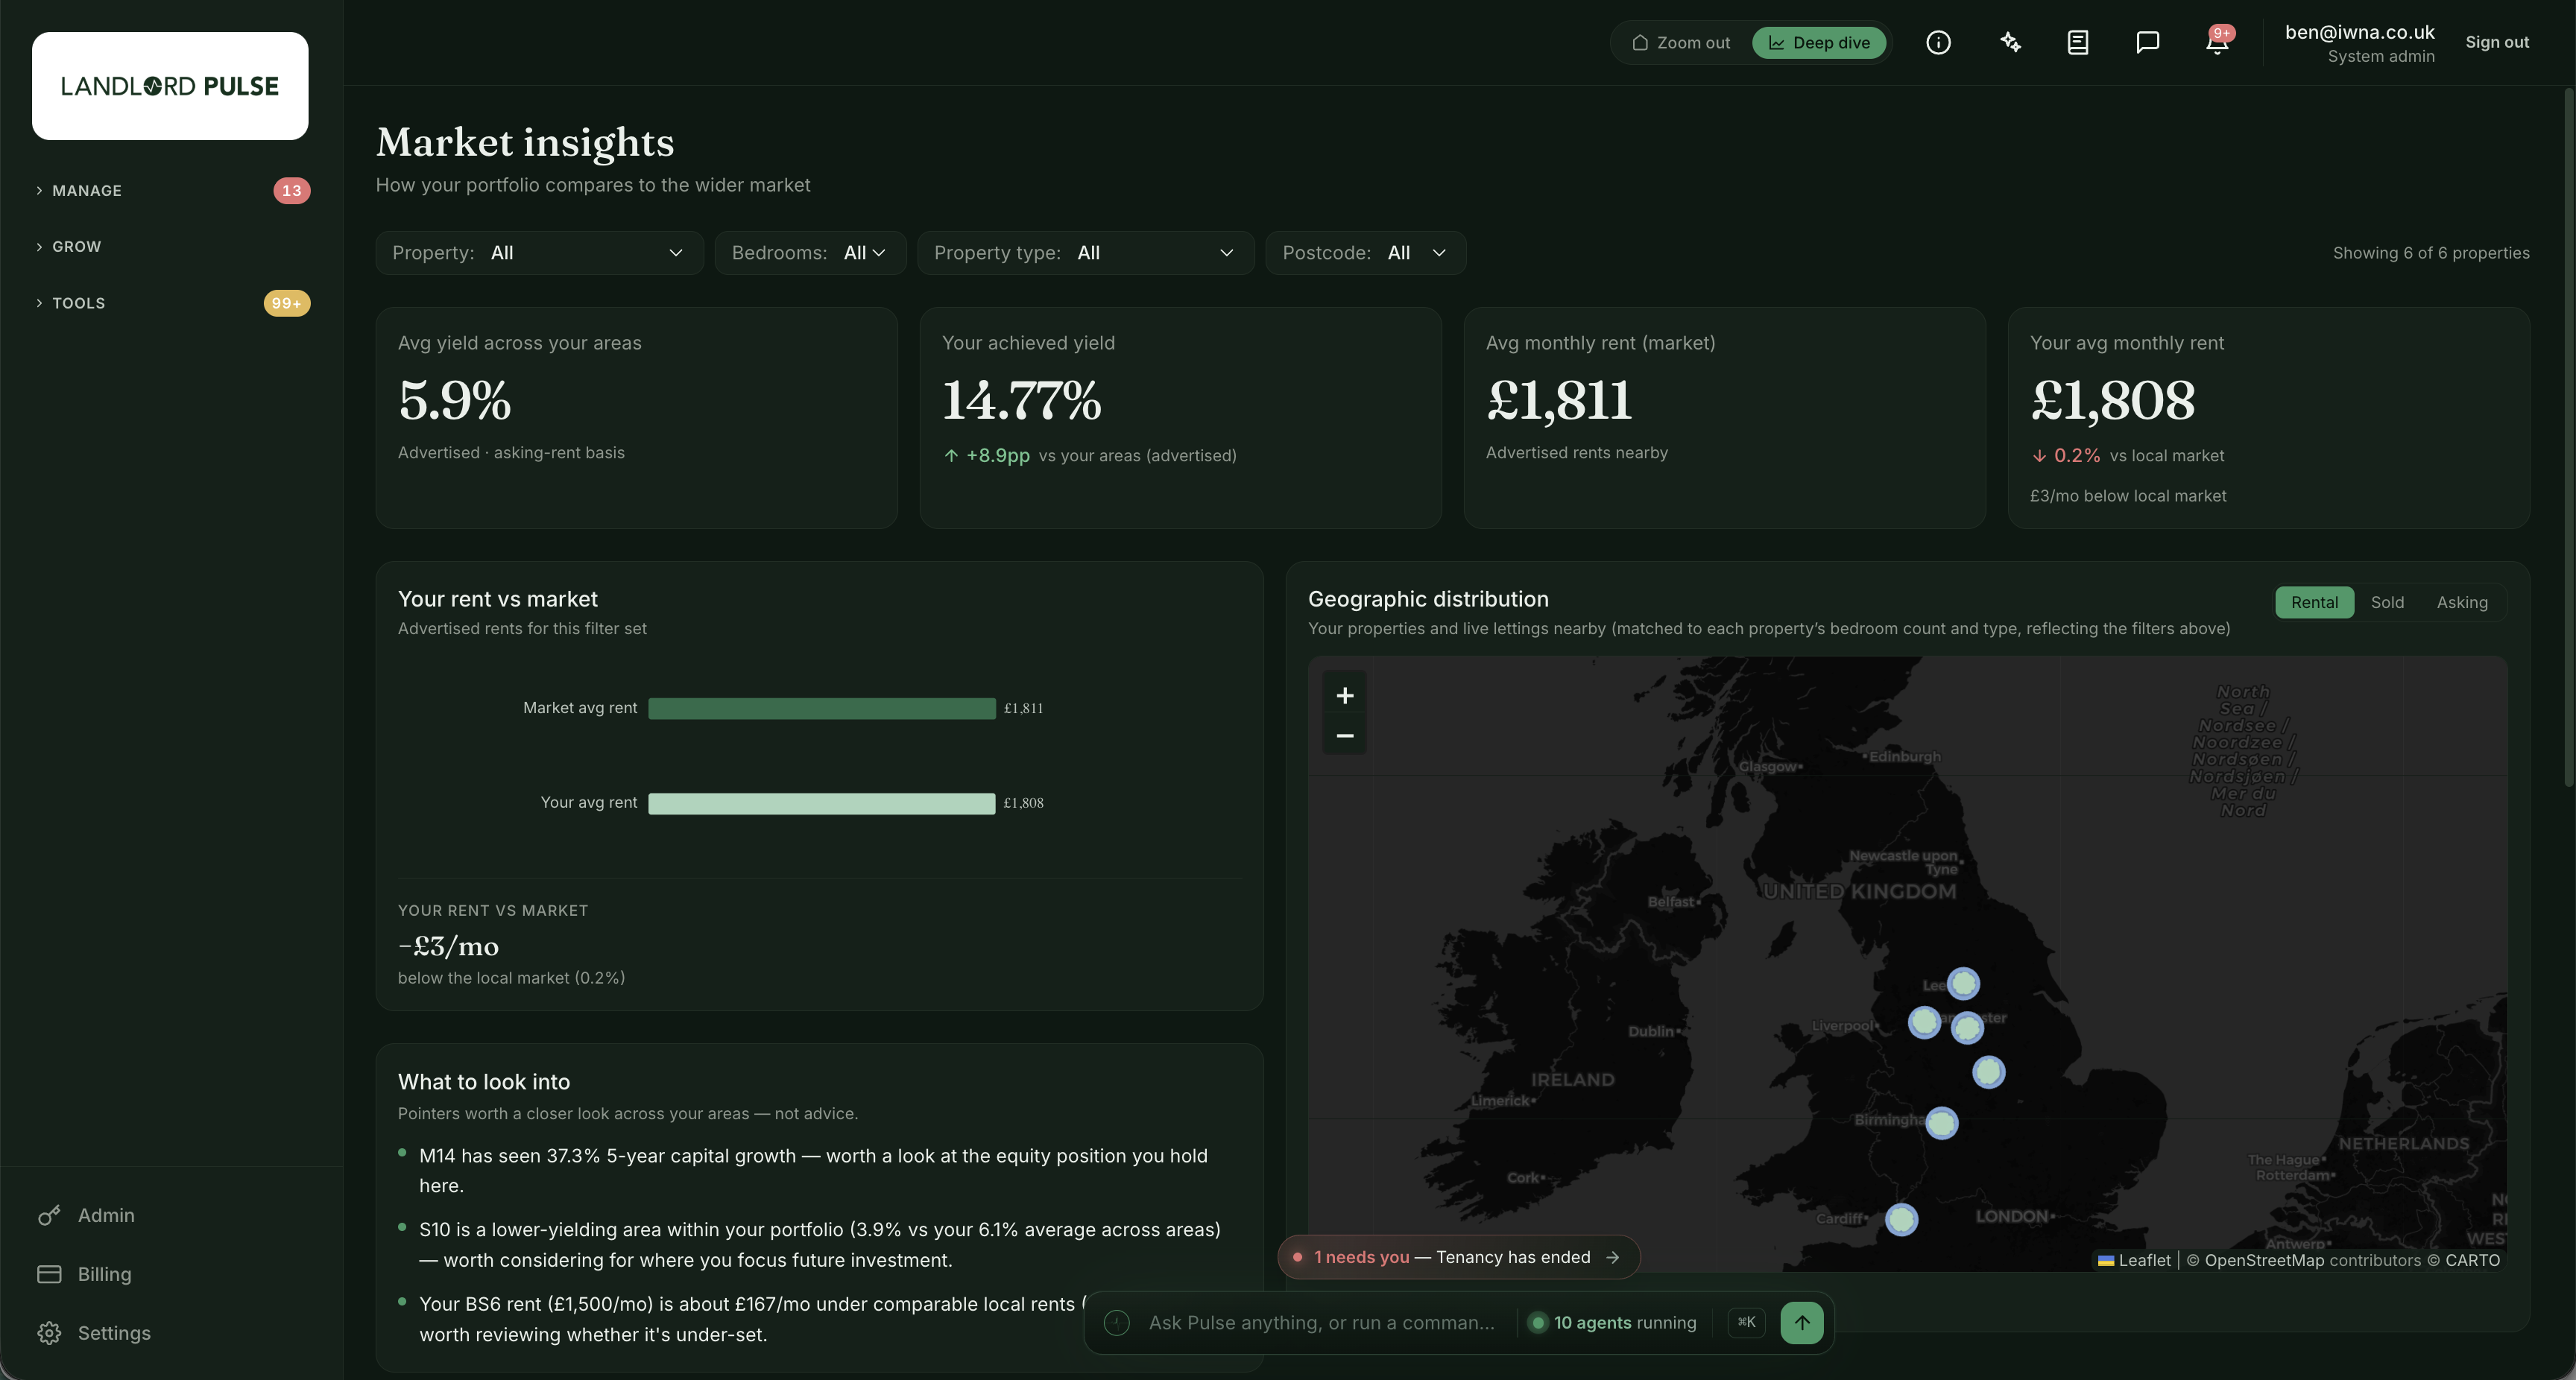
Task: Focus the Ask Pulse anything input field
Action: pos(1321,1322)
